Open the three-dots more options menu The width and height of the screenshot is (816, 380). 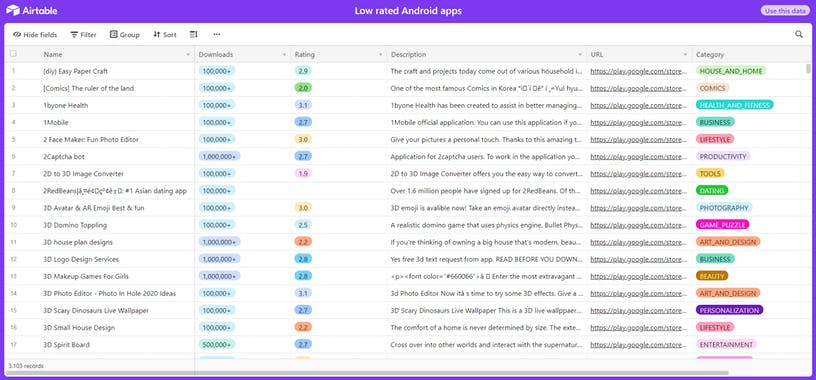217,34
